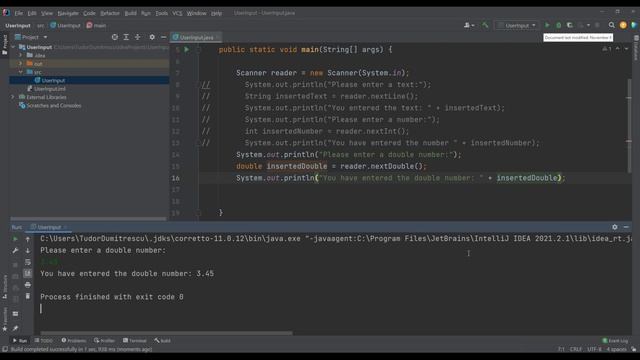This screenshot has height=360, width=640.
Task: Select the UserInput tab in the Run panel
Action: click(49, 227)
